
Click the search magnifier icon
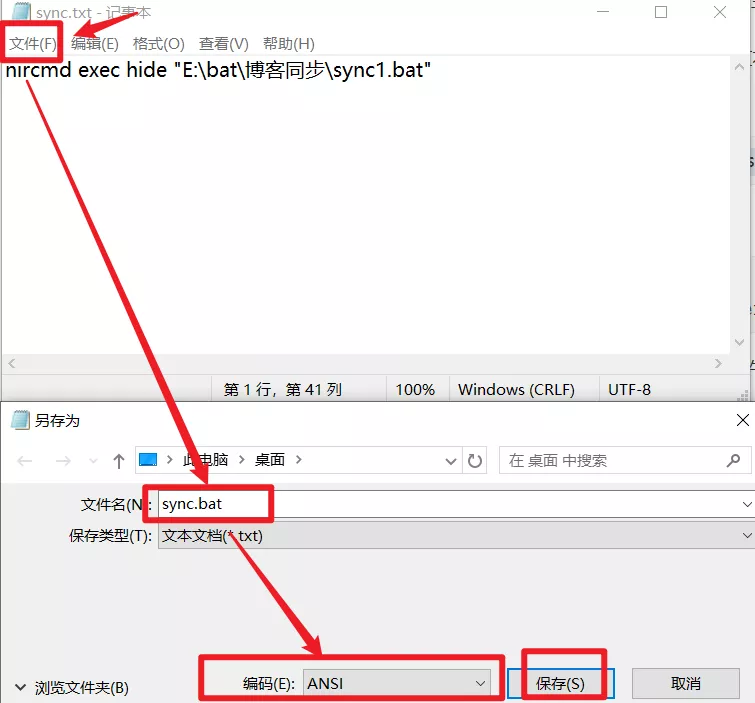click(x=733, y=461)
